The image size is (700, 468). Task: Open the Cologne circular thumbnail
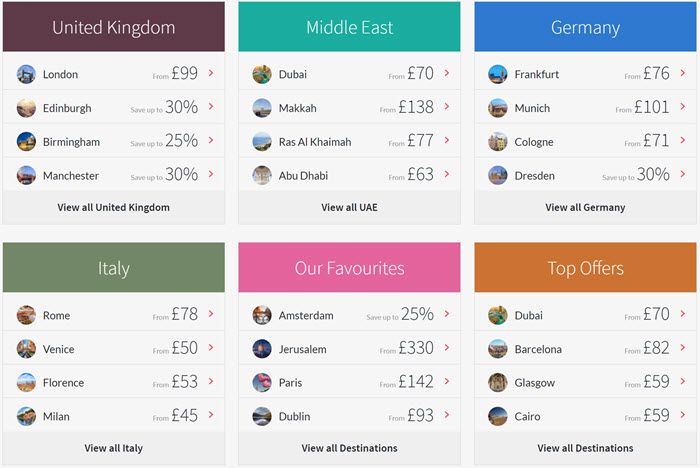(x=498, y=142)
